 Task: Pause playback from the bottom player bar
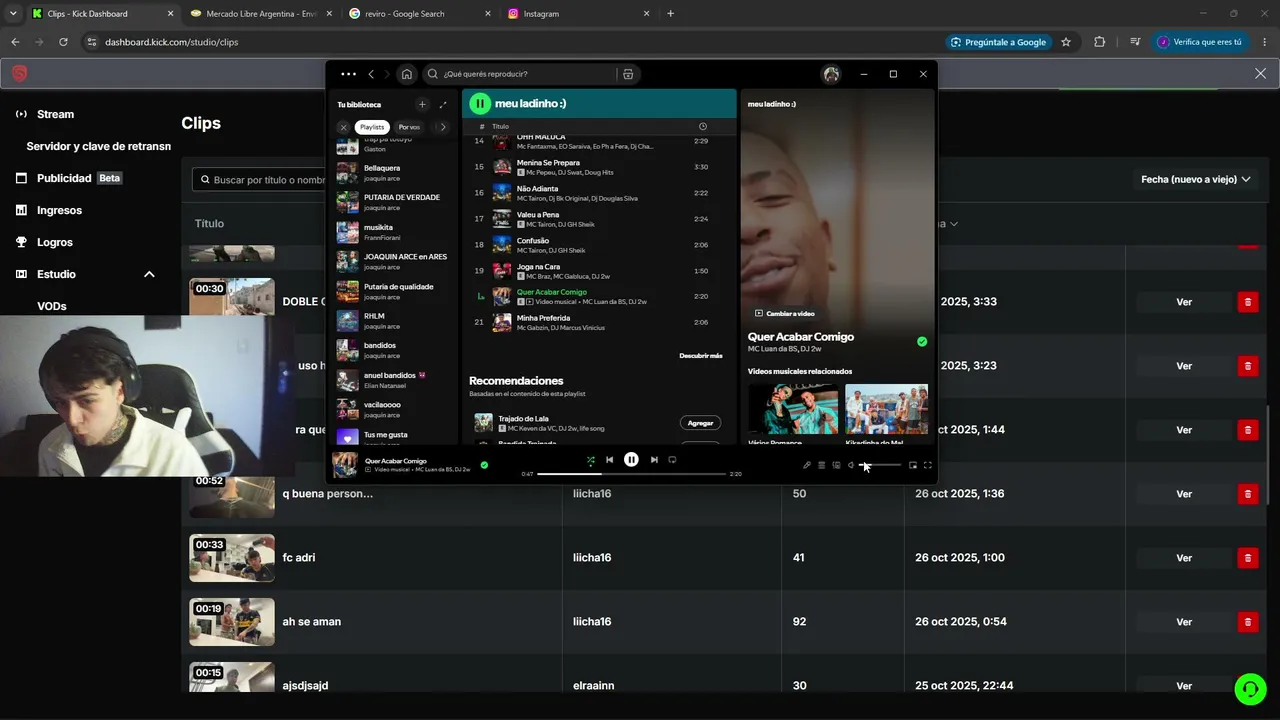pyautogui.click(x=631, y=460)
